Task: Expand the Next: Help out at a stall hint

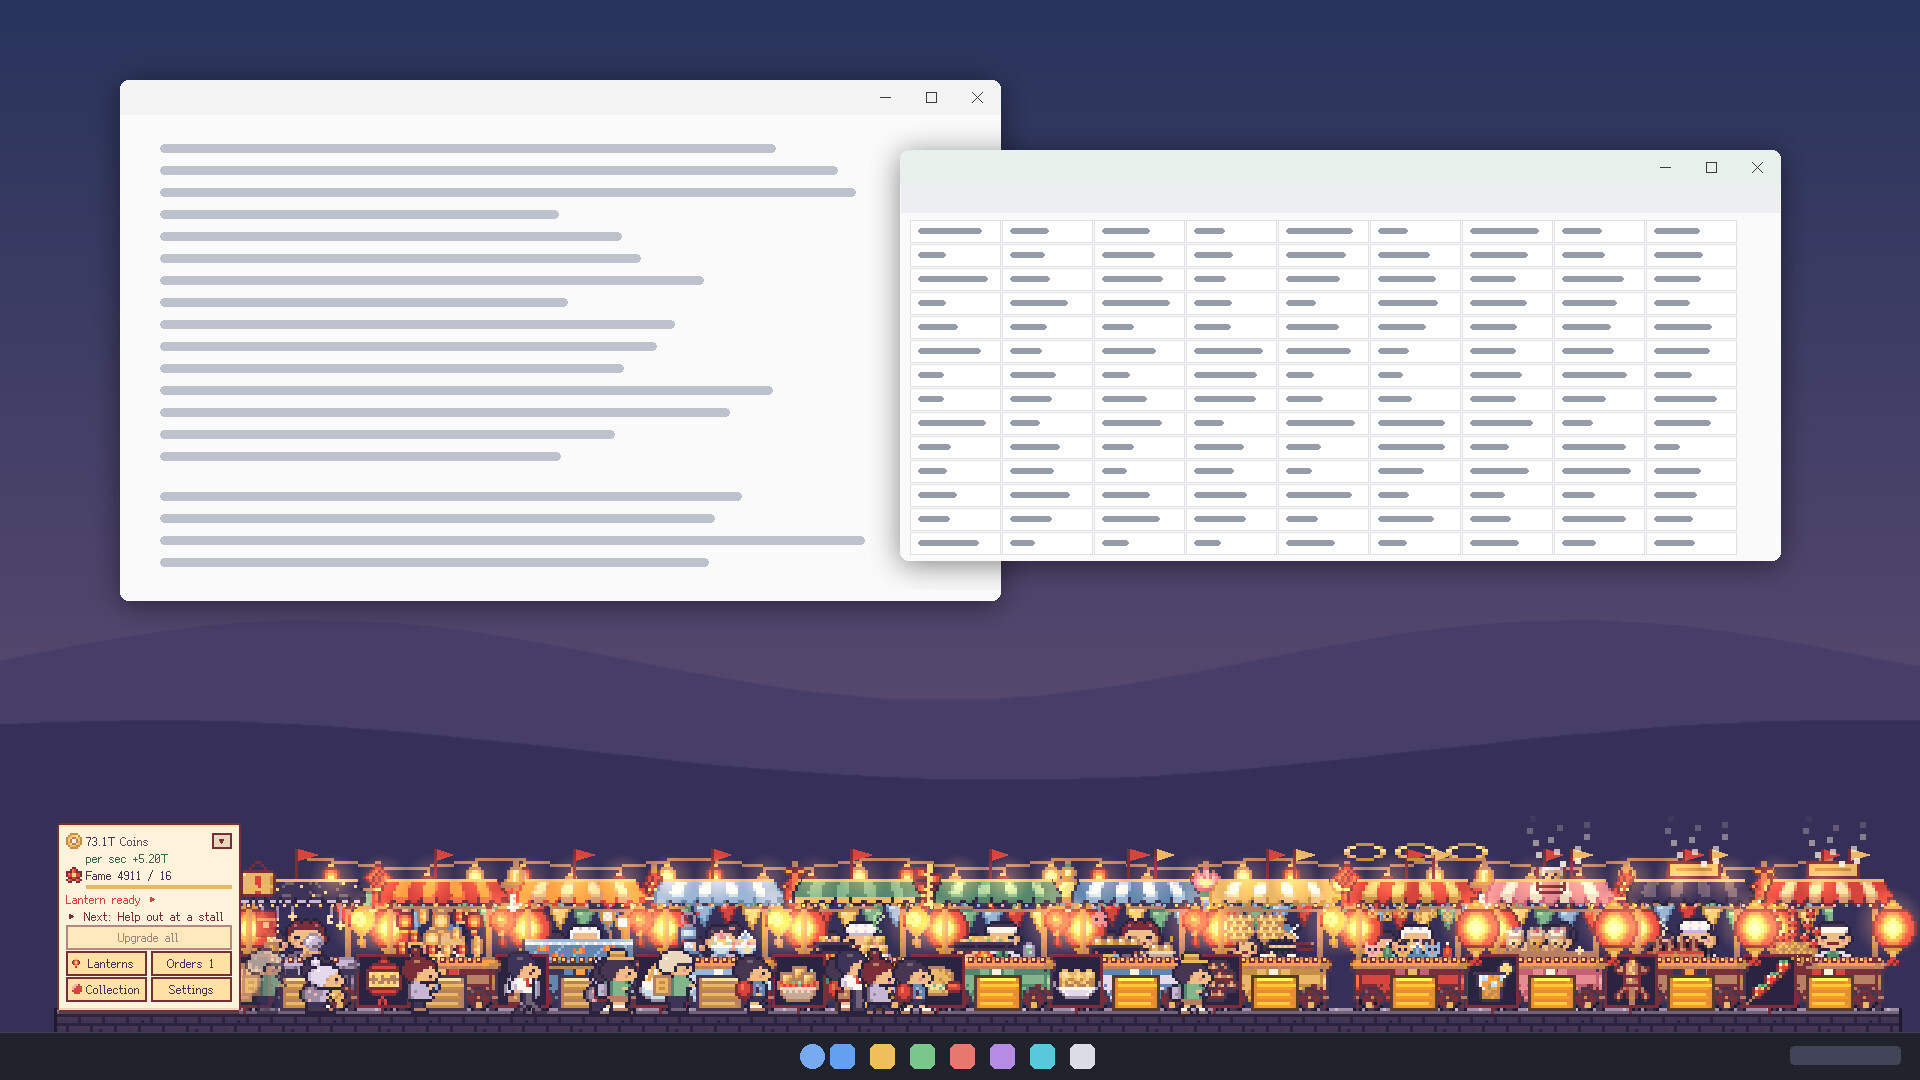Action: tap(146, 916)
